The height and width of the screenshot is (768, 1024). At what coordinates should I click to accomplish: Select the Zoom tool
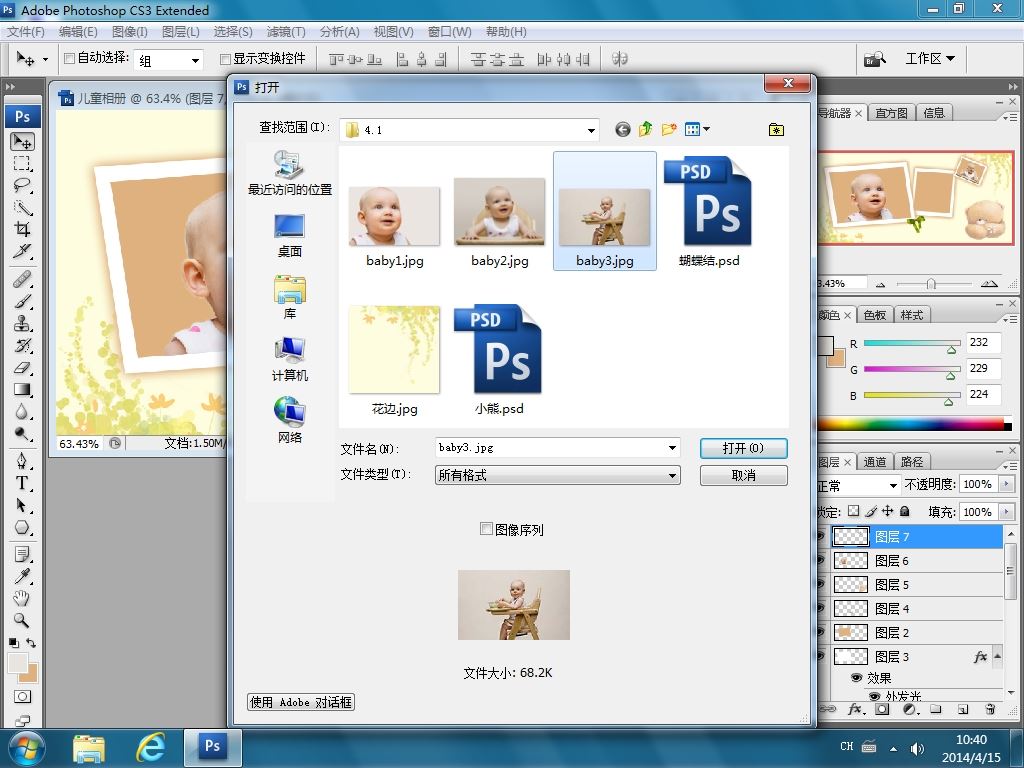coord(22,620)
